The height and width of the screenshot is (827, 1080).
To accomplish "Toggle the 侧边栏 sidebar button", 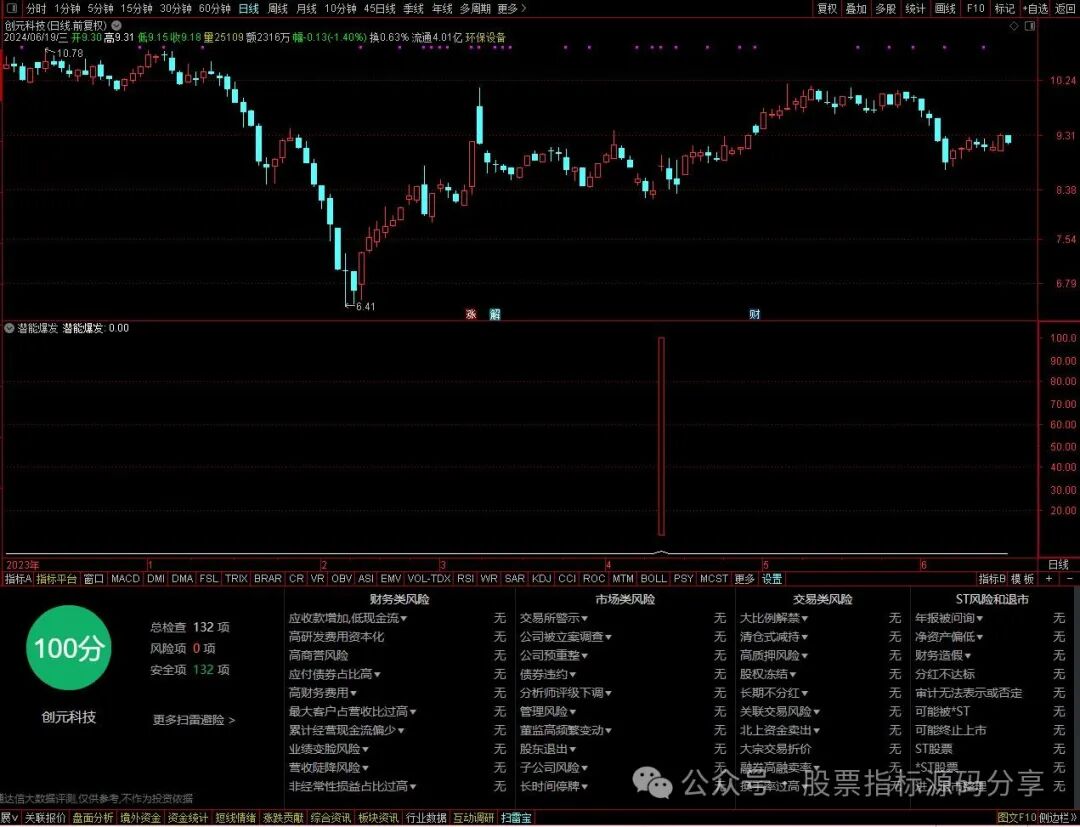I will tap(1058, 818).
